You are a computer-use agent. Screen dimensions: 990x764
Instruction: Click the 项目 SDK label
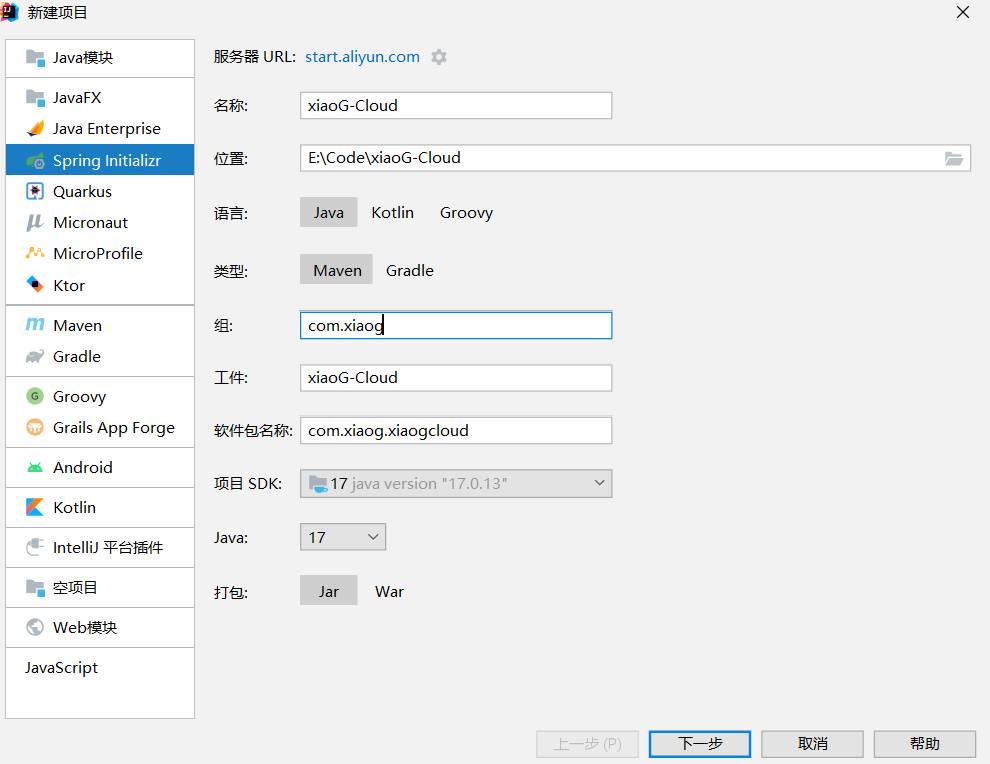tap(248, 484)
